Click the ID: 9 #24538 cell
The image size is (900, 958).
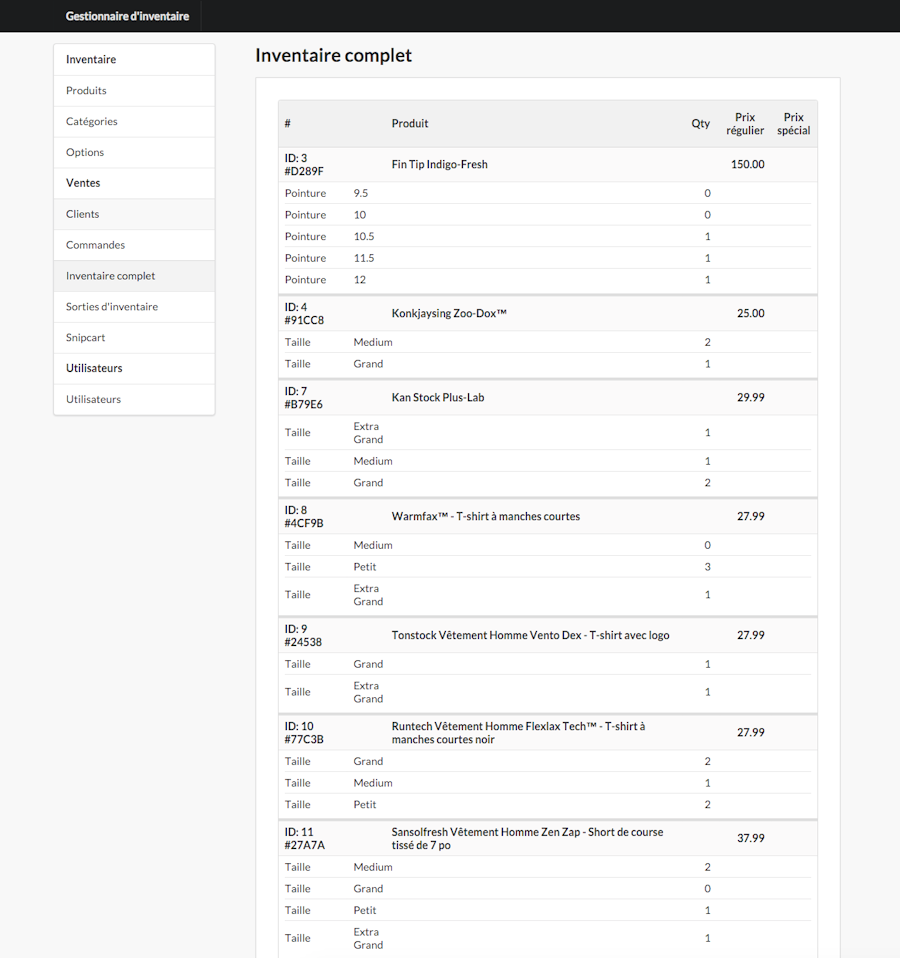pyautogui.click(x=303, y=635)
